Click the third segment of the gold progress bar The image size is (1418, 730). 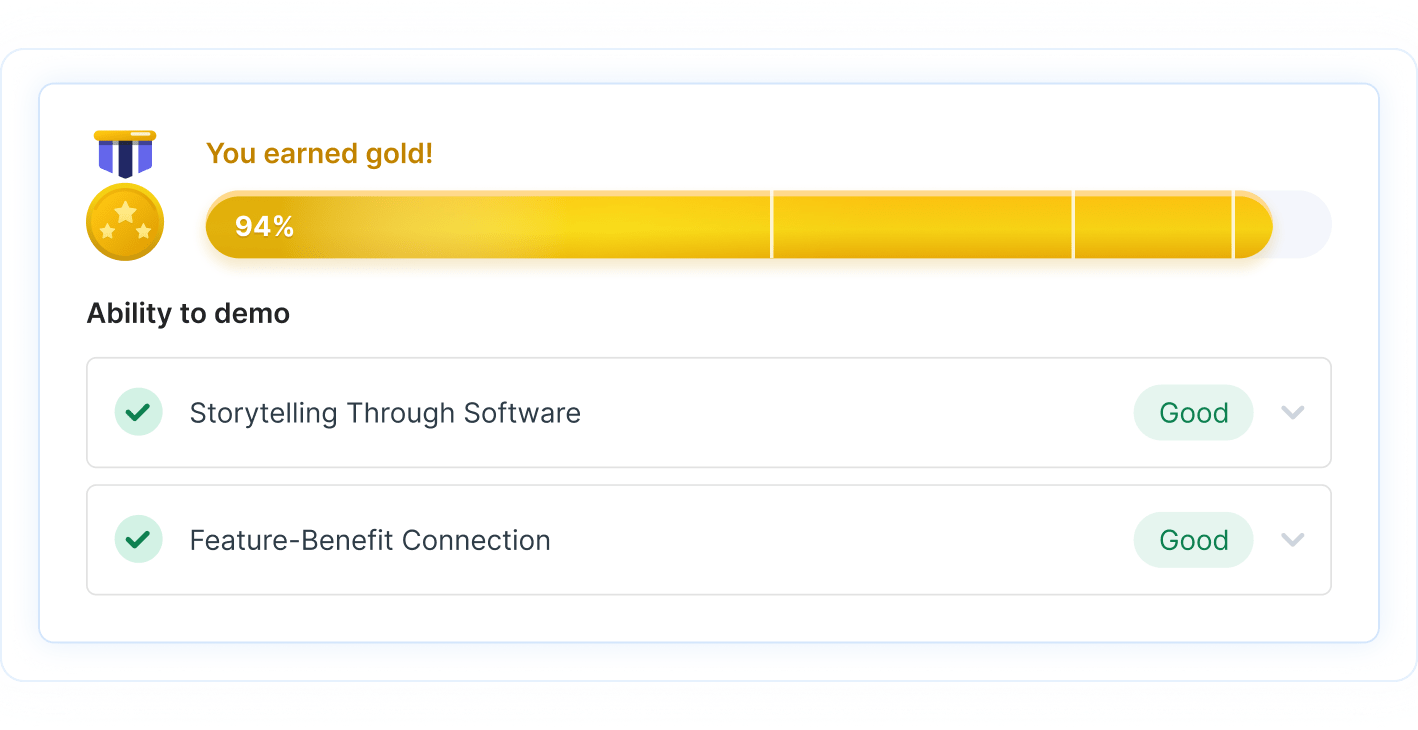click(1153, 225)
